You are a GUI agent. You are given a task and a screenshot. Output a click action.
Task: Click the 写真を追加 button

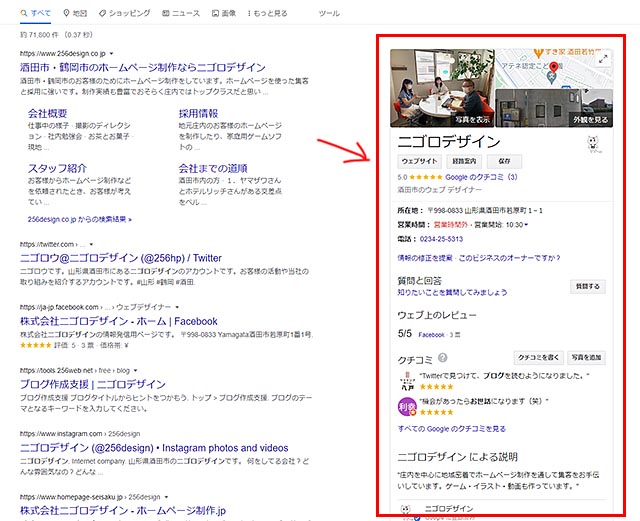tap(586, 358)
